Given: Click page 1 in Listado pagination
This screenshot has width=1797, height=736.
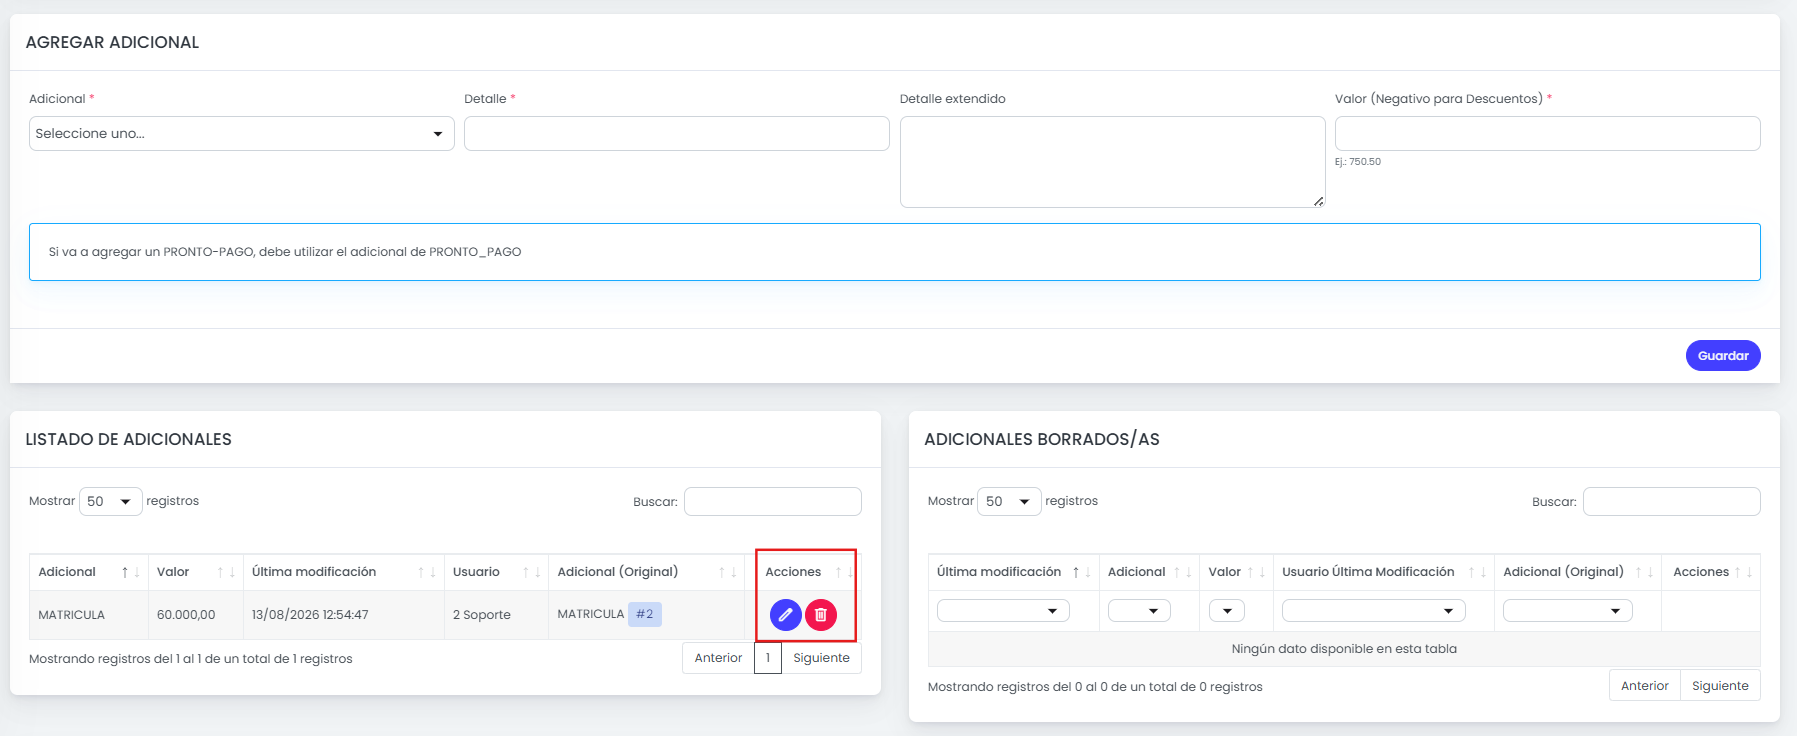Looking at the screenshot, I should click(x=768, y=658).
